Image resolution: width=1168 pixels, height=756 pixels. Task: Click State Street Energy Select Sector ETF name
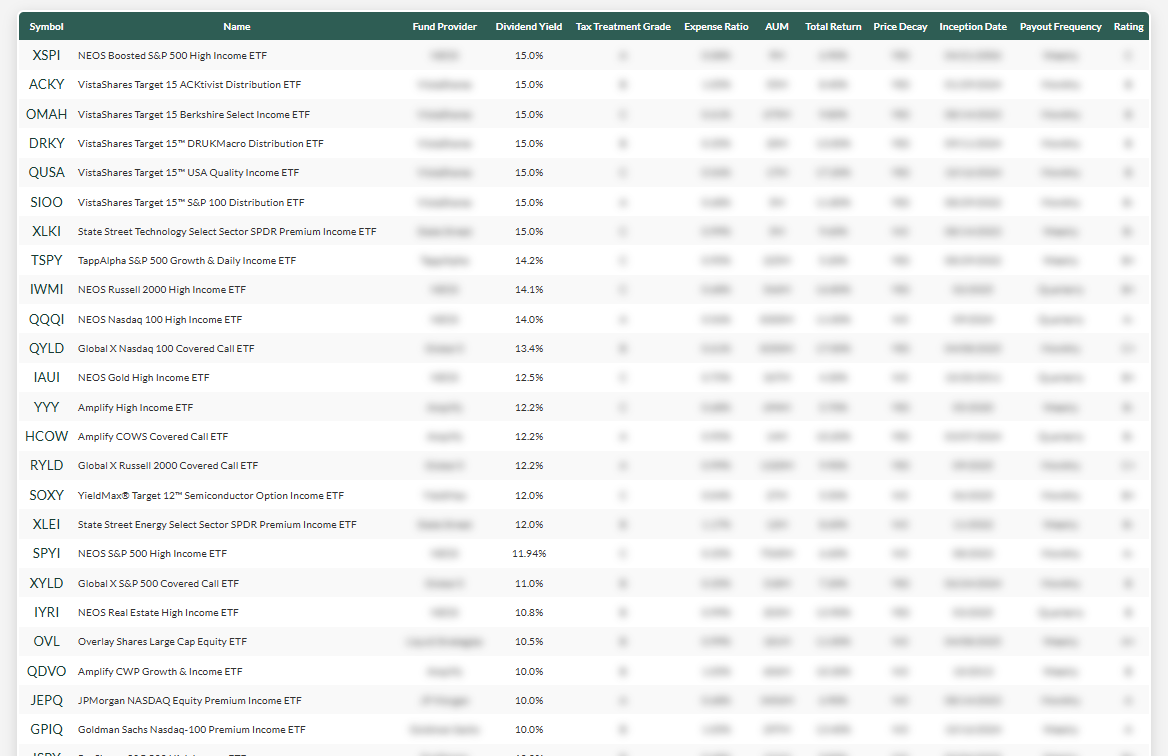[217, 524]
